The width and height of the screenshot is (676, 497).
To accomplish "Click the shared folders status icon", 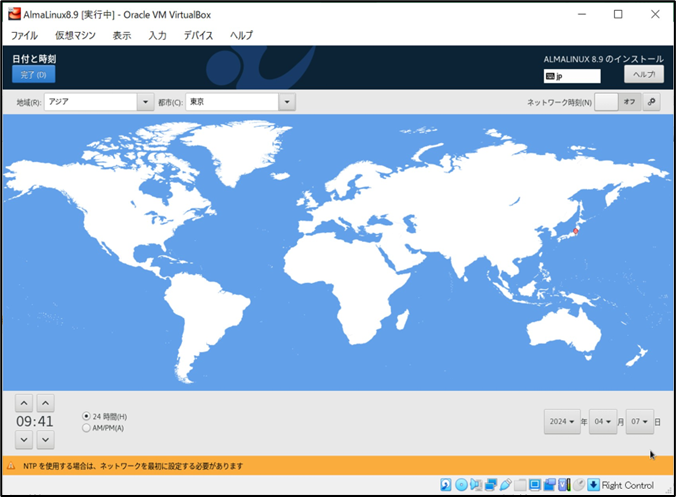I will tap(520, 485).
